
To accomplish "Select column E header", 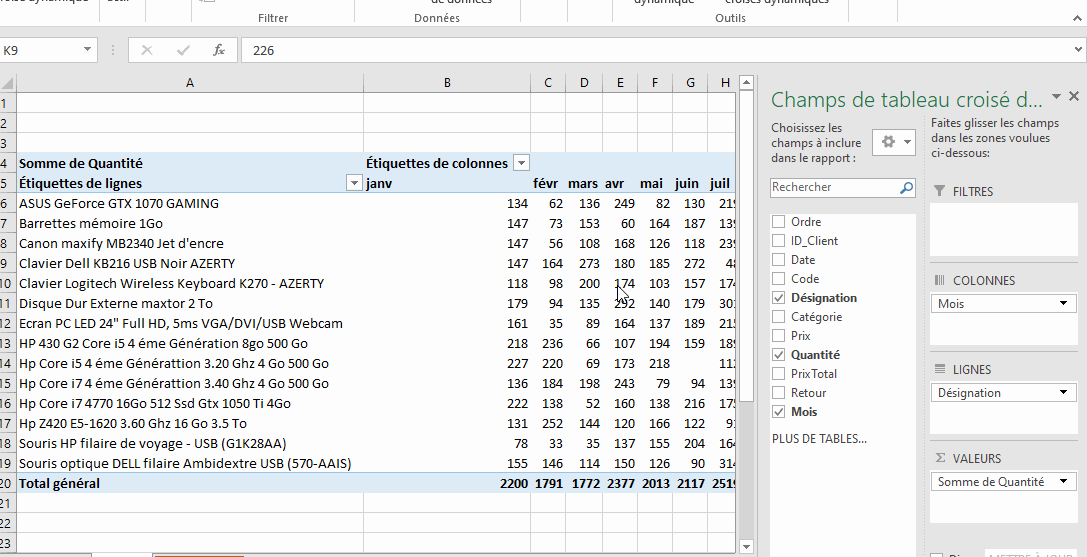I will pos(620,83).
